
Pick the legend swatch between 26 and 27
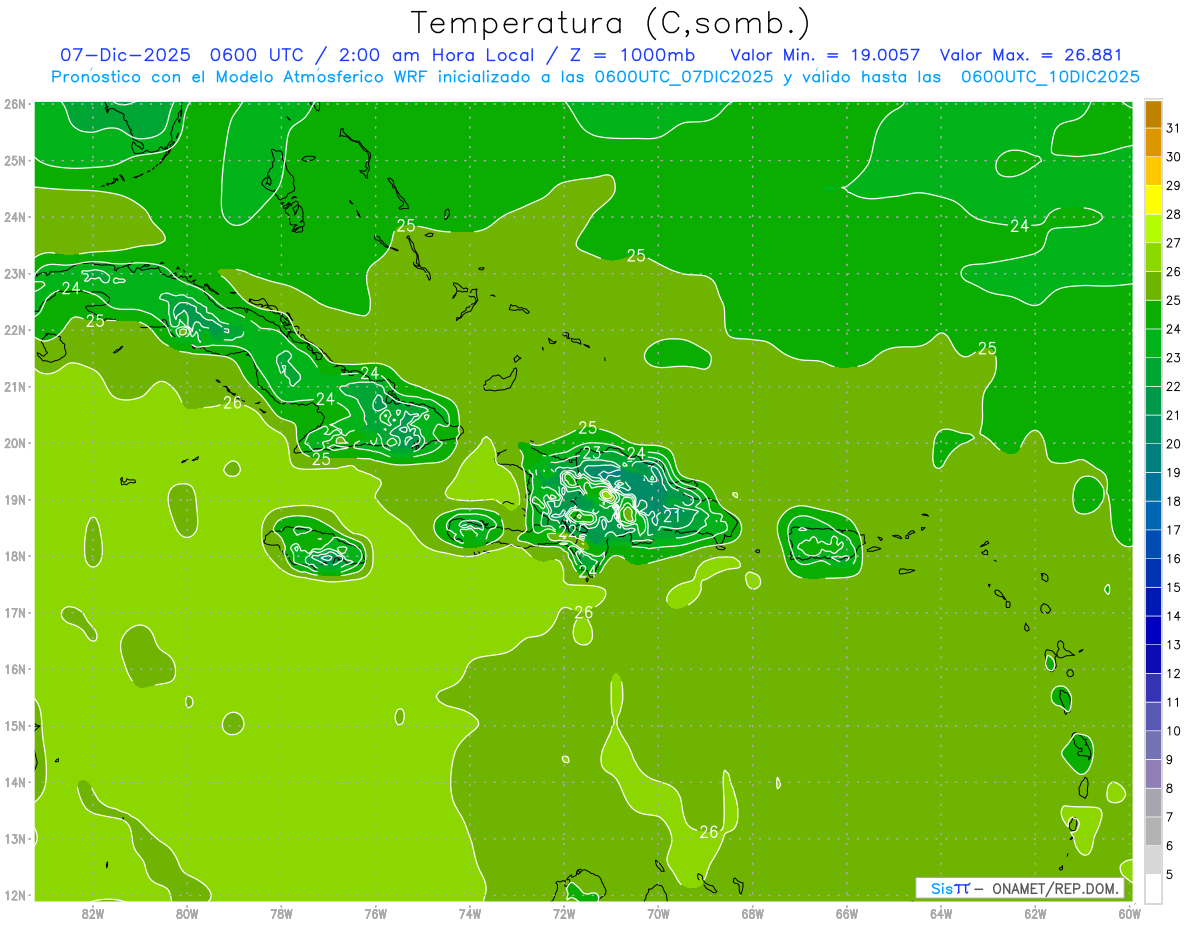click(x=1153, y=257)
